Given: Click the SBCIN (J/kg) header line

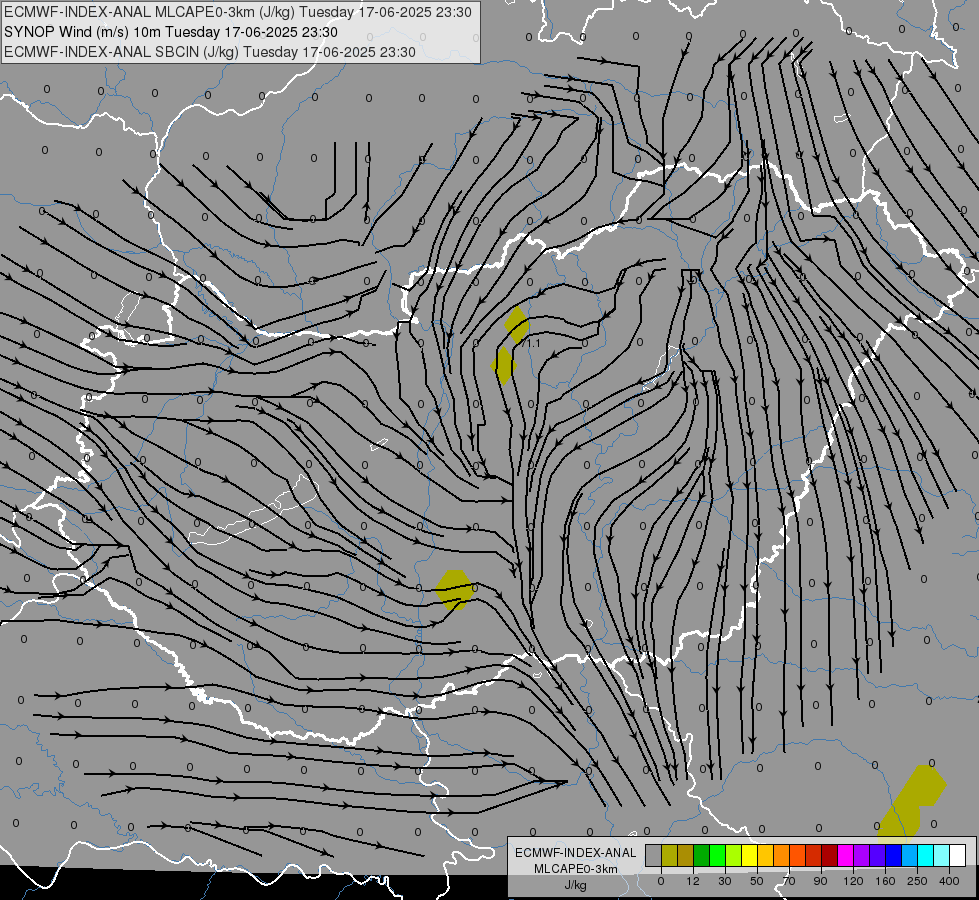Looking at the screenshot, I should click(210, 52).
